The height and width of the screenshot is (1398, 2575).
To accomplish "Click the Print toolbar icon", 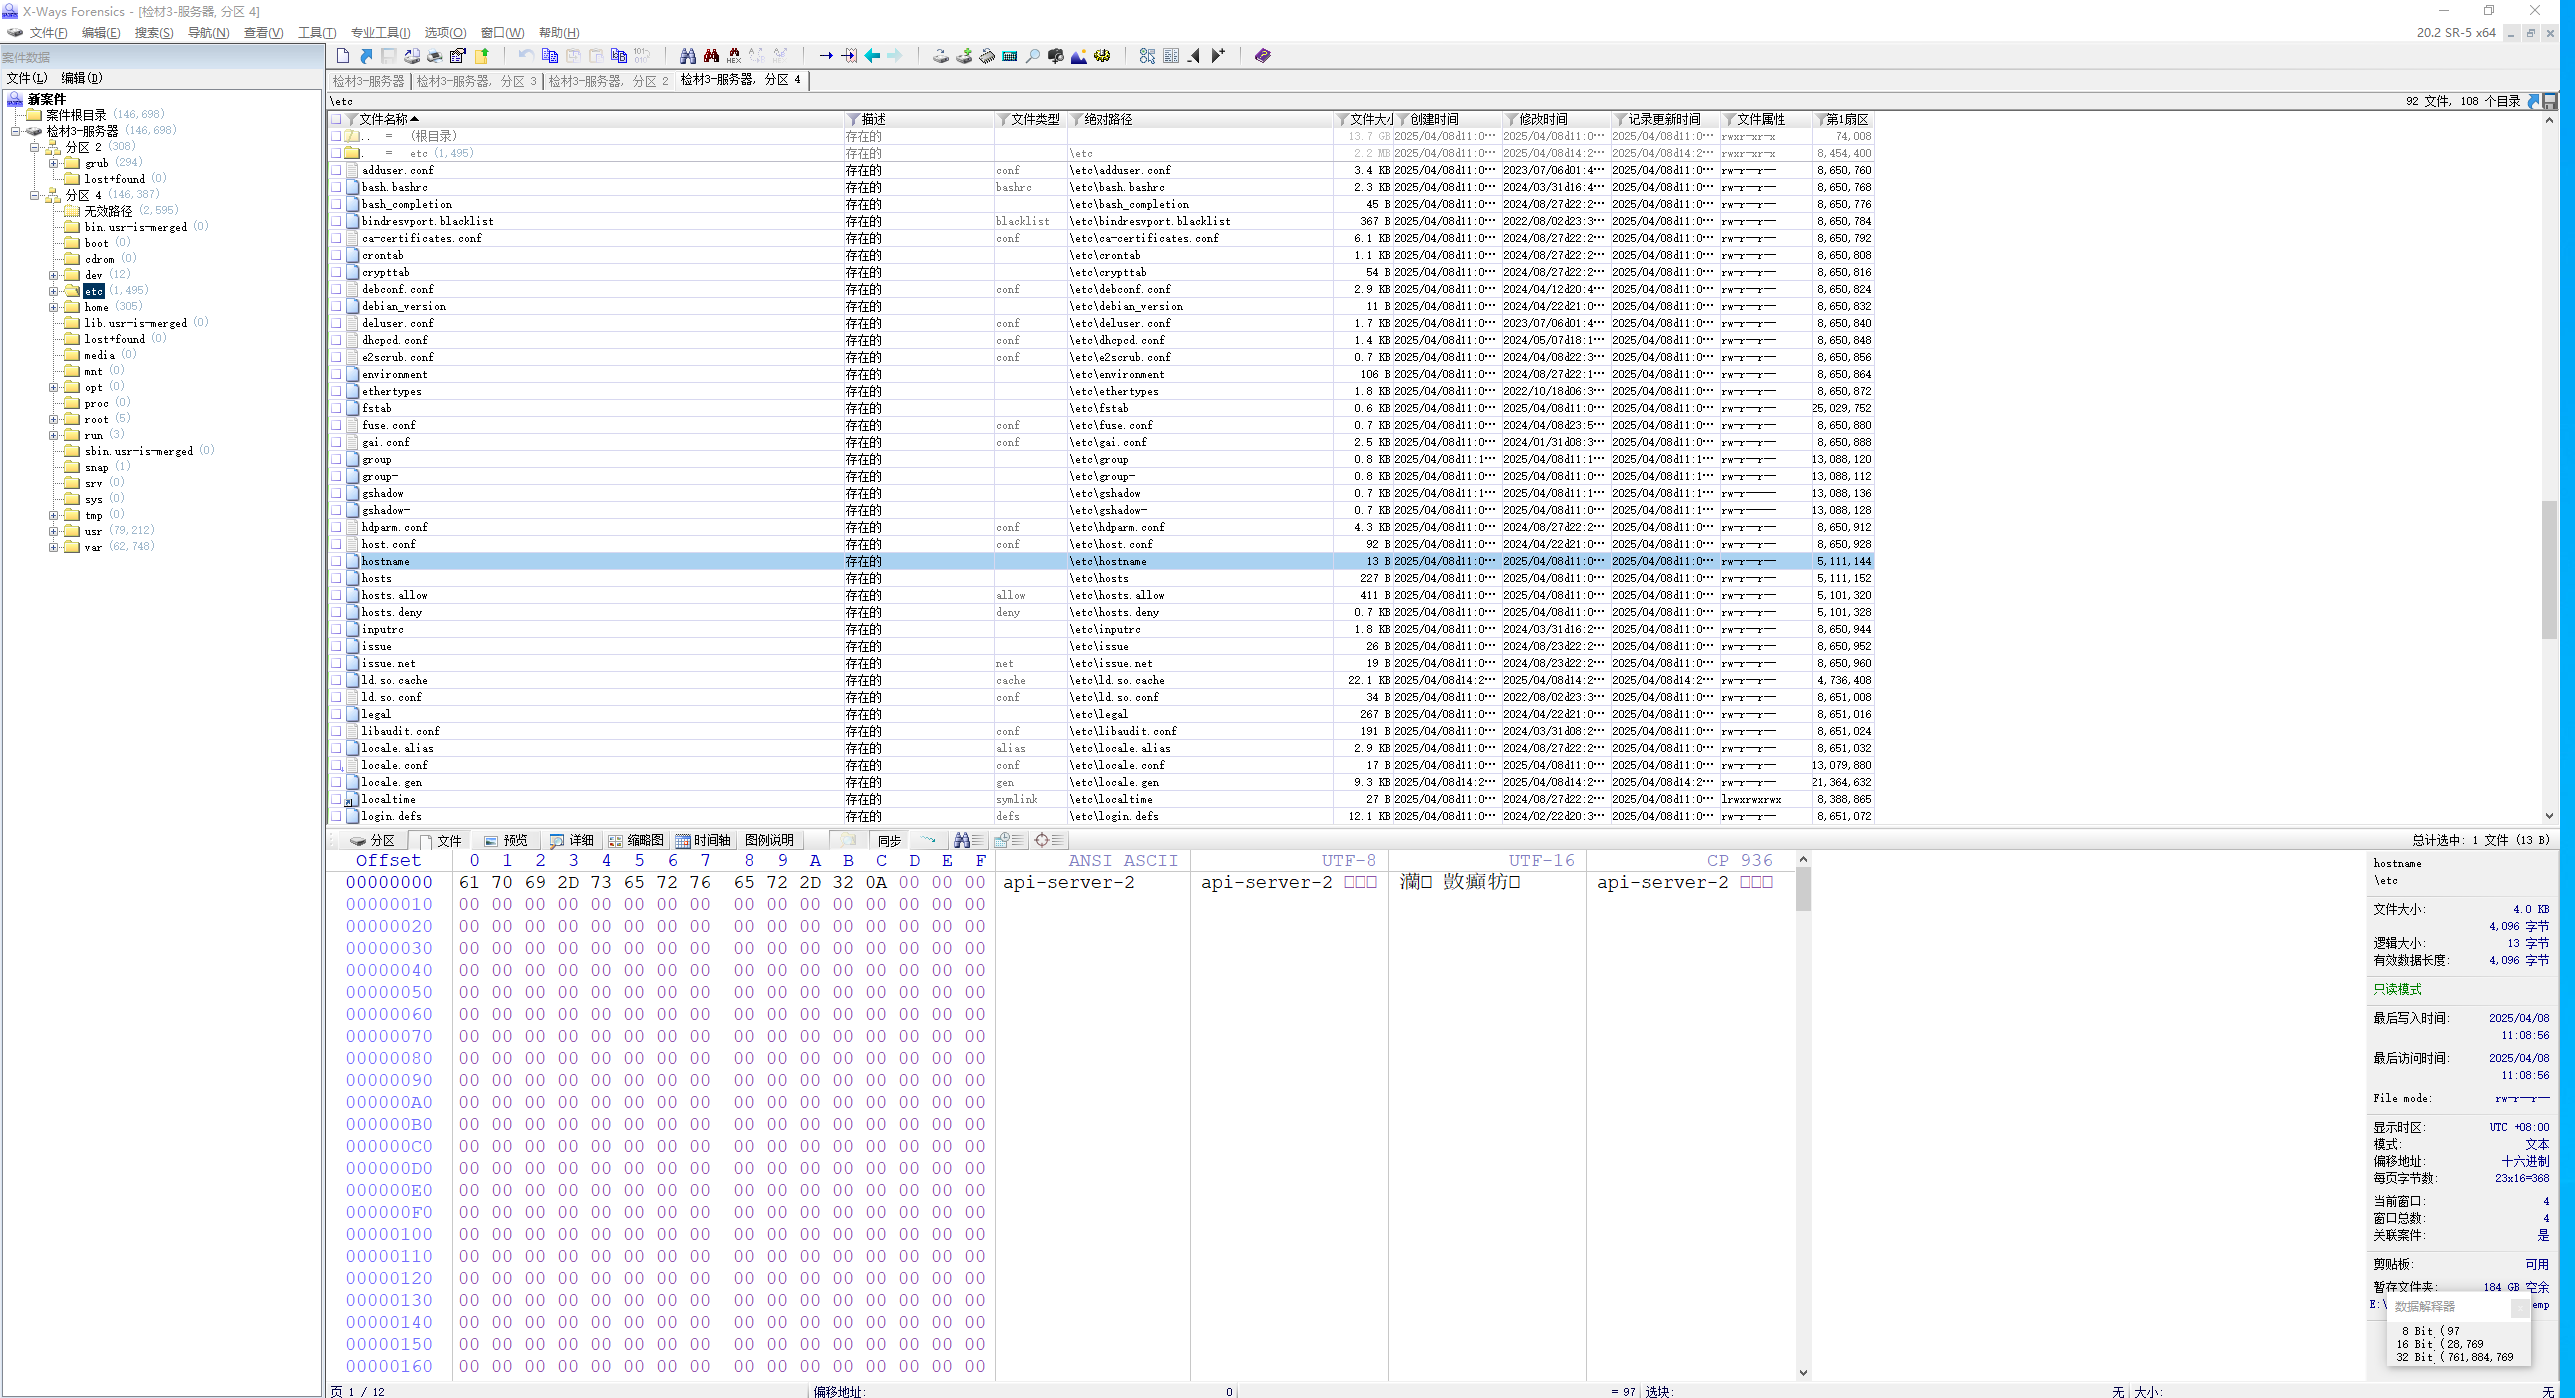I will [435, 56].
